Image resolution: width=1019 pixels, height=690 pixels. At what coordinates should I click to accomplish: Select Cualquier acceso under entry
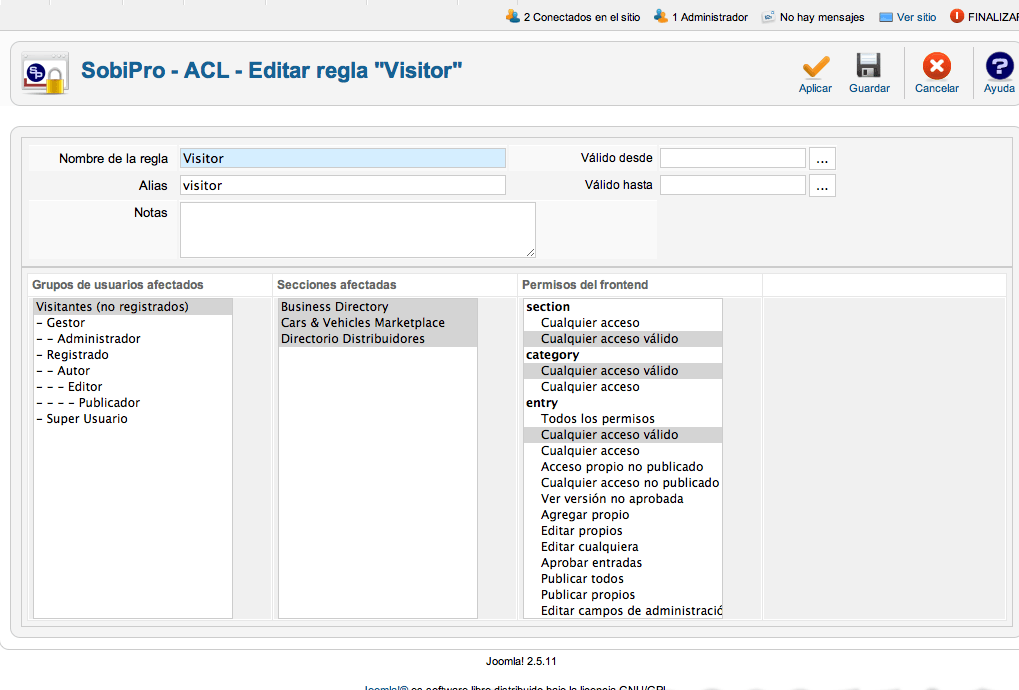(623, 451)
